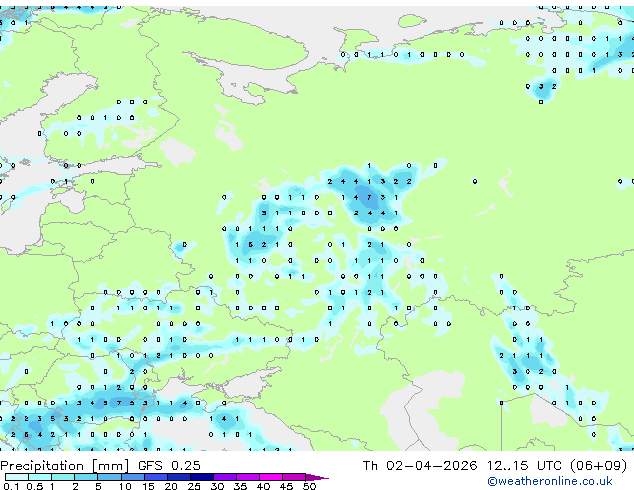Click the legend tick label '50'
Screen dimensions: 634x490
point(309,486)
